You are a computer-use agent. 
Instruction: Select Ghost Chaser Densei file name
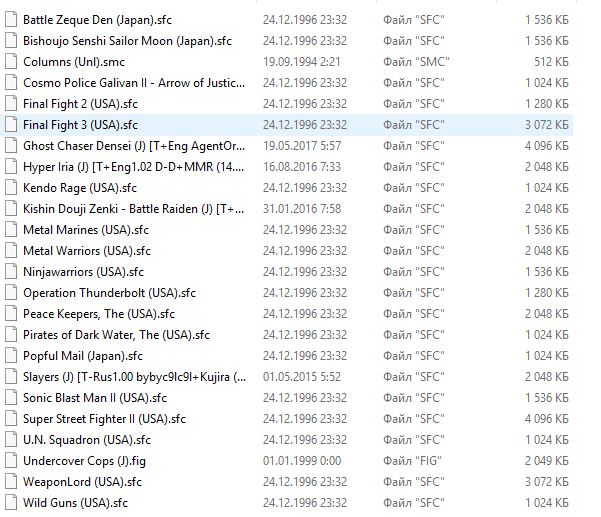point(134,146)
